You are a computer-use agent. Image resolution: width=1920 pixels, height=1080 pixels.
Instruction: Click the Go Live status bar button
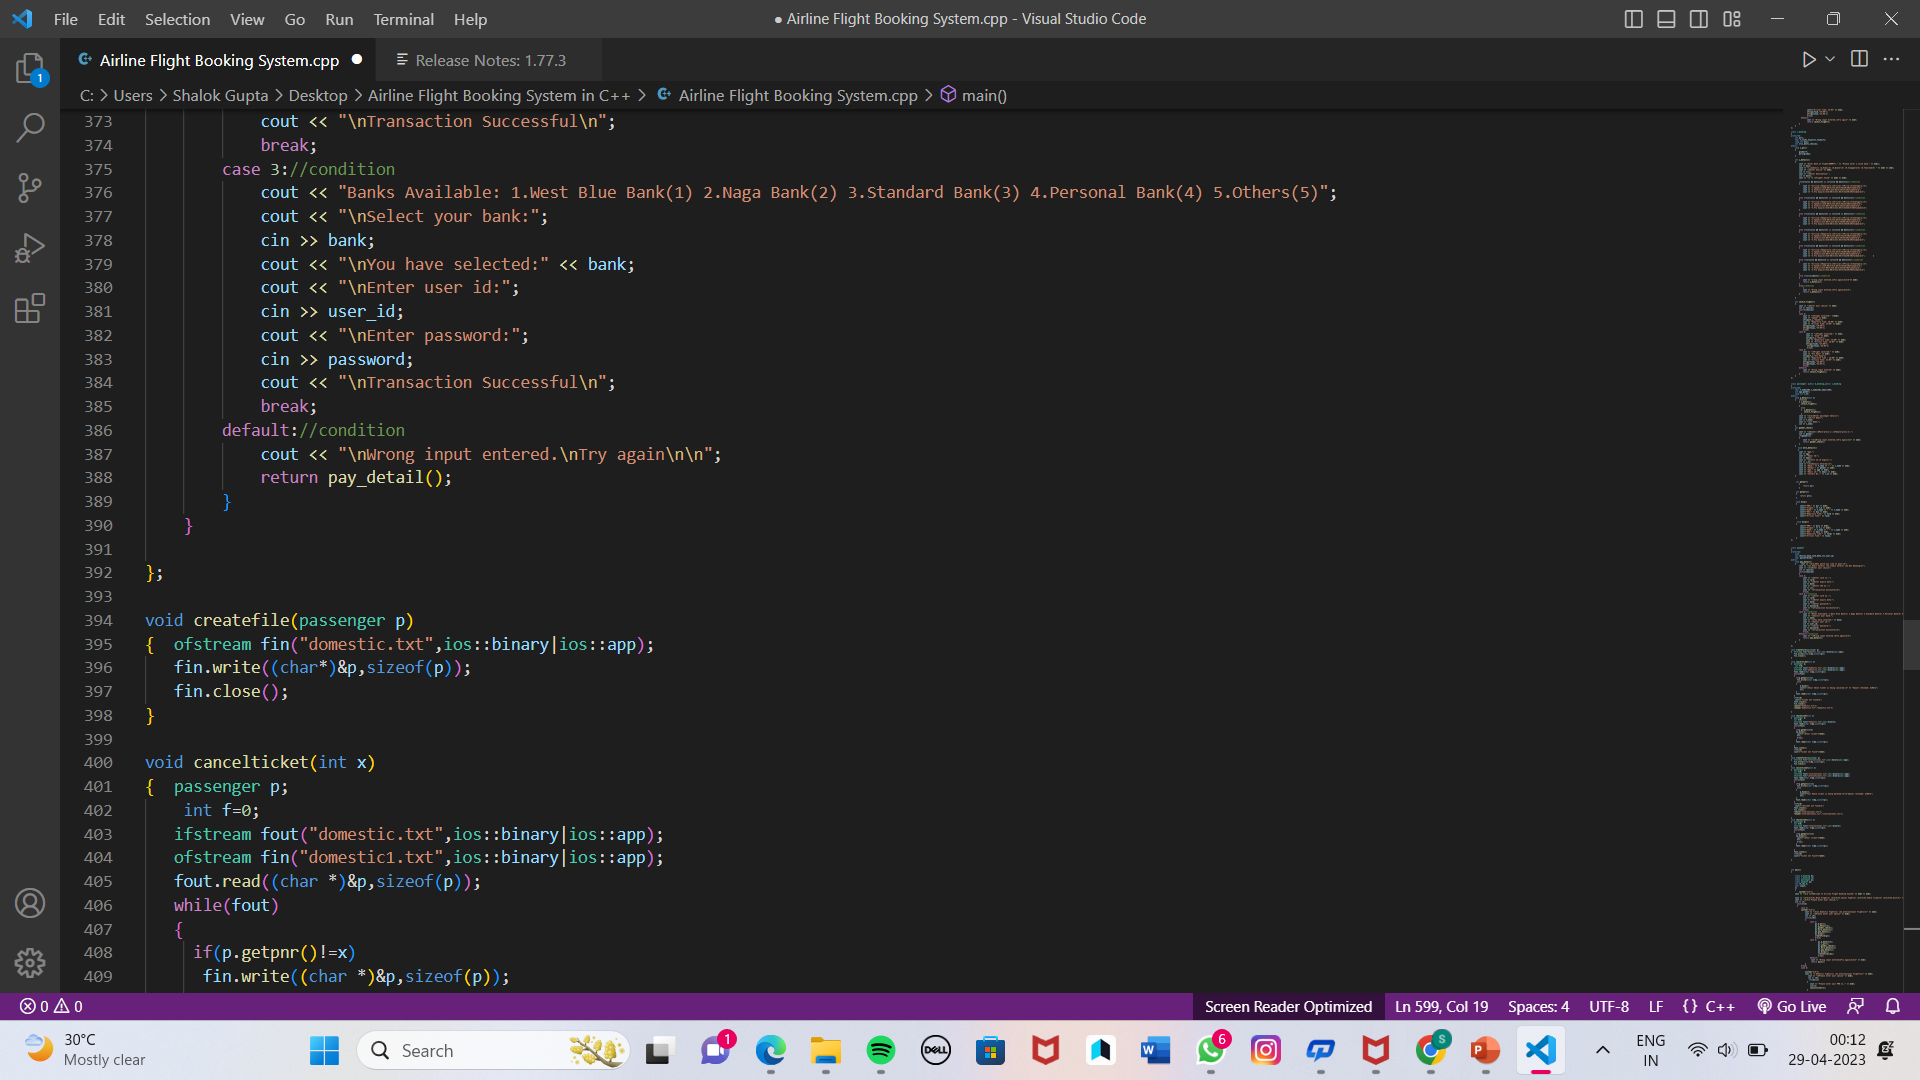1792,1006
